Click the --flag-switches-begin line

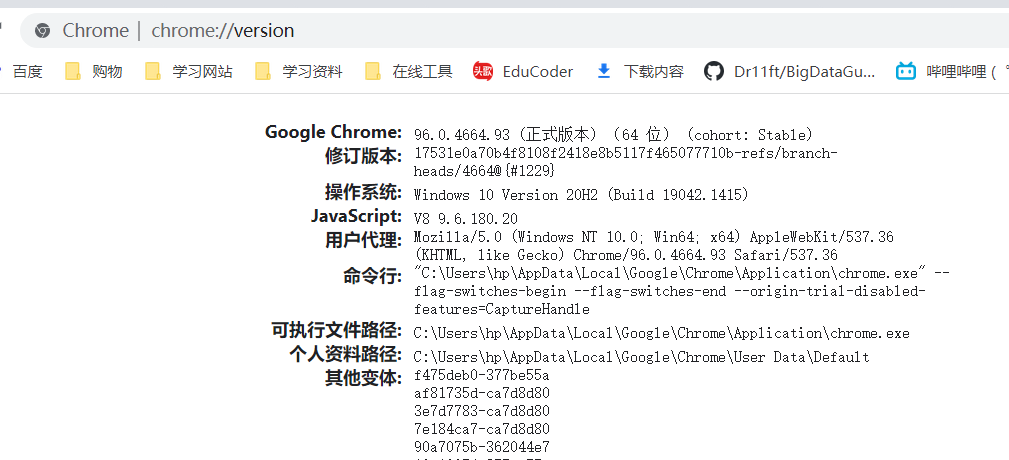(670, 291)
